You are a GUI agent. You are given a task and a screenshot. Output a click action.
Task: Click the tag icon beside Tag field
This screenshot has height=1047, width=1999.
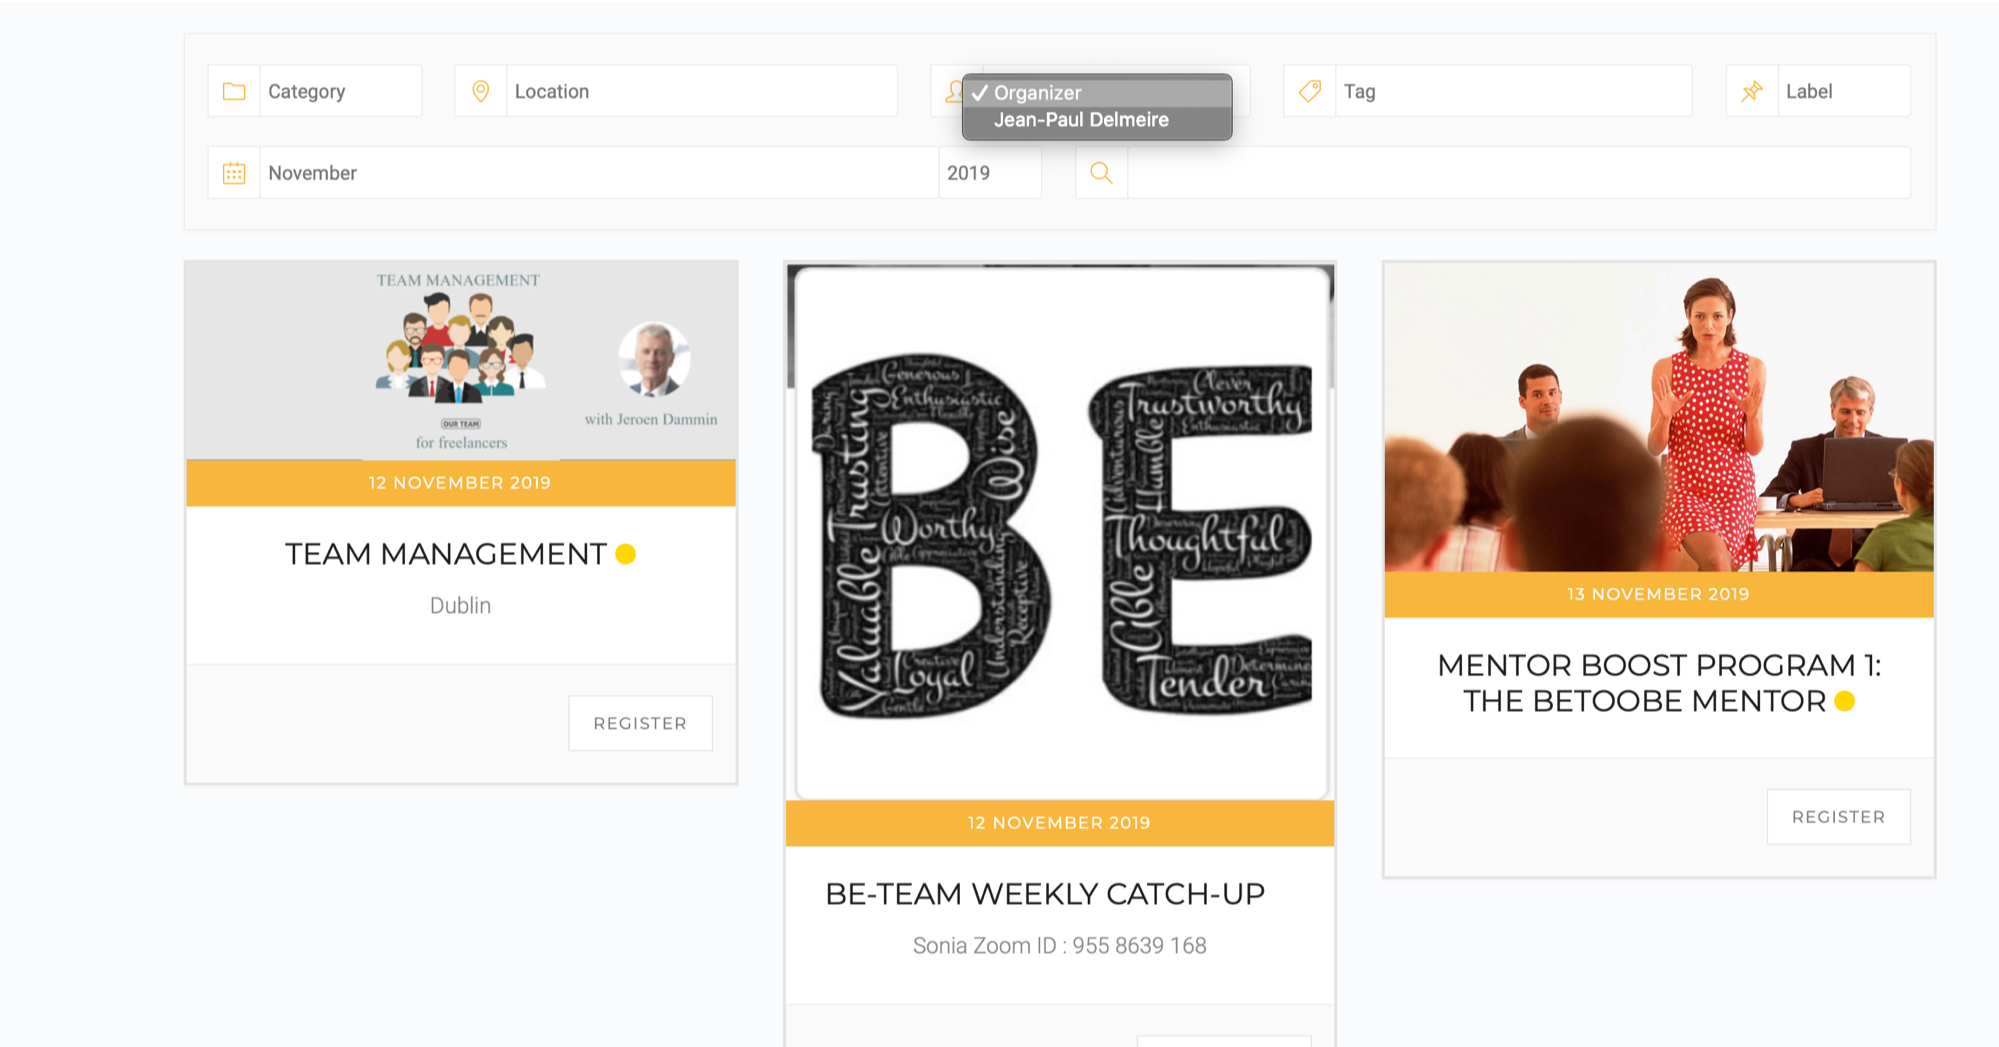(x=1309, y=91)
